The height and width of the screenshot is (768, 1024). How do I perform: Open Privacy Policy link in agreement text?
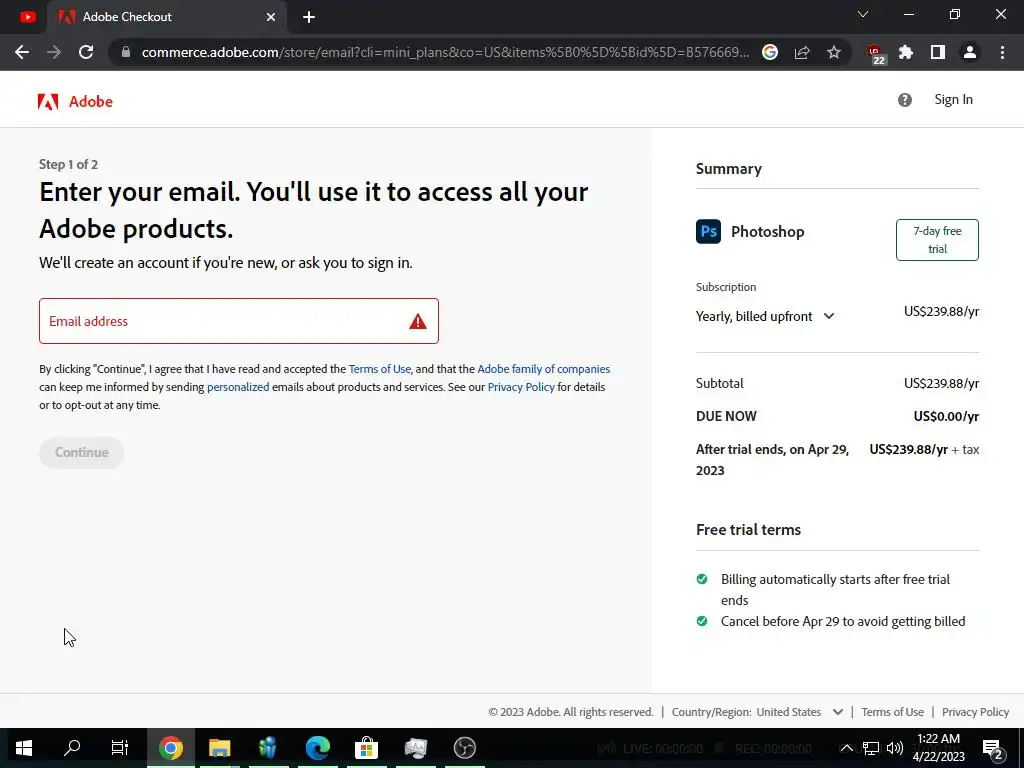pos(520,387)
